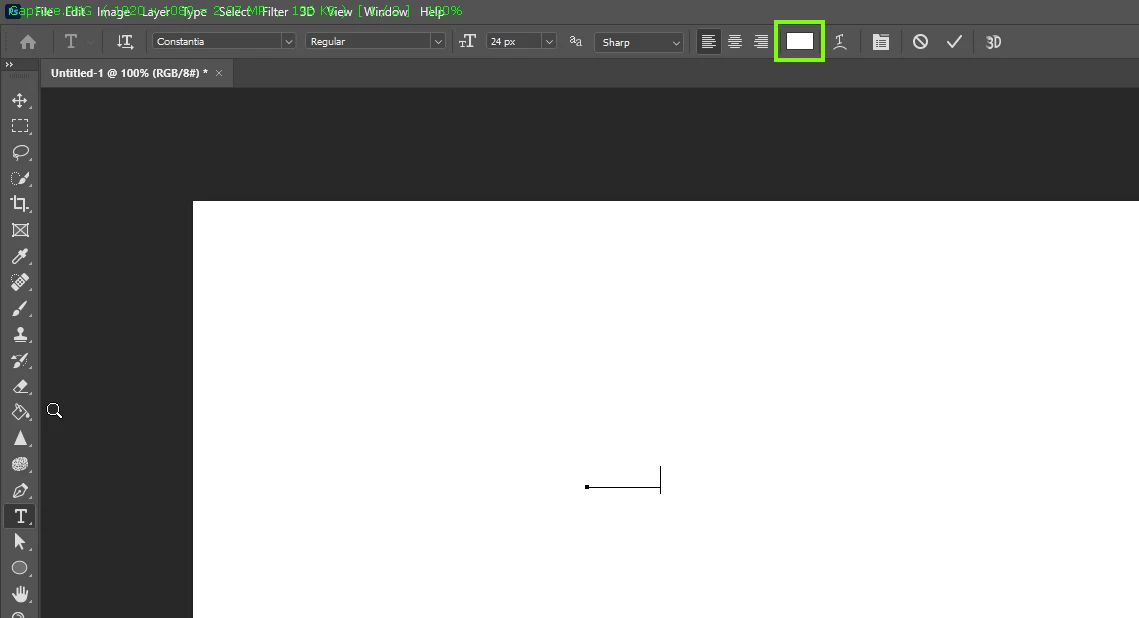Close the Untitled-1 document tab
This screenshot has height=618, width=1139.
pyautogui.click(x=219, y=73)
